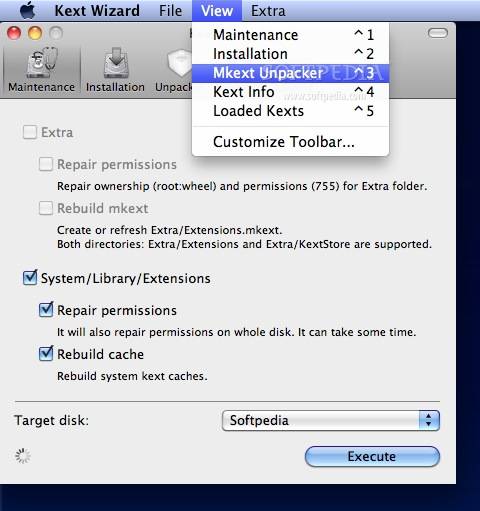480x511 pixels.
Task: Click the Target disk popup arrows
Action: [429, 420]
